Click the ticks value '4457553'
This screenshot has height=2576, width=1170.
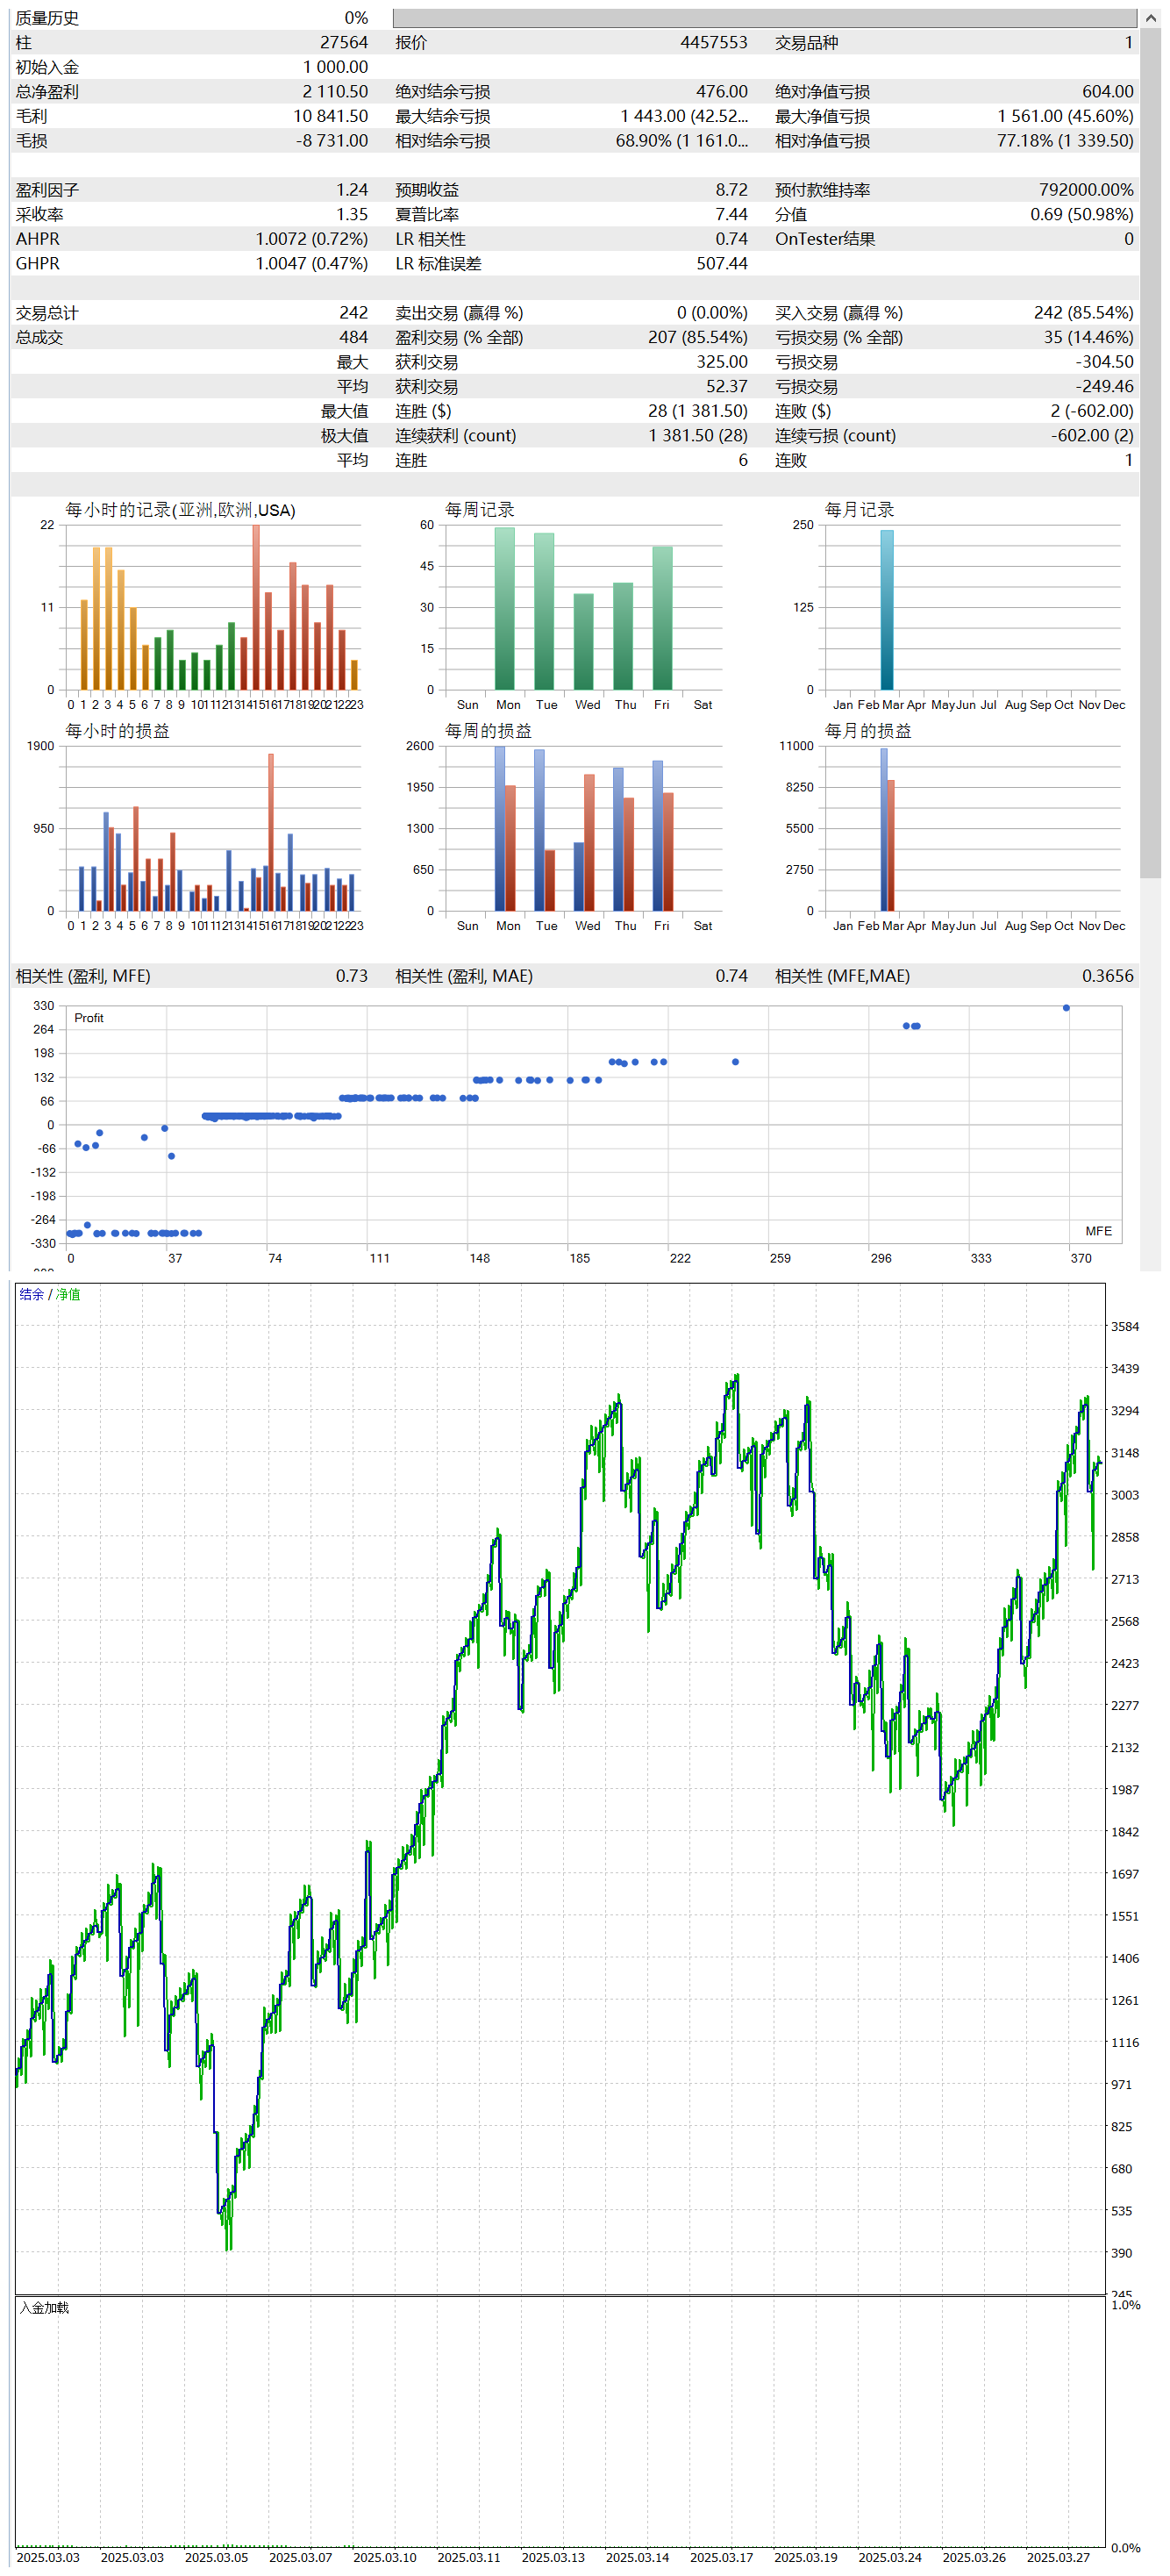click(x=713, y=42)
